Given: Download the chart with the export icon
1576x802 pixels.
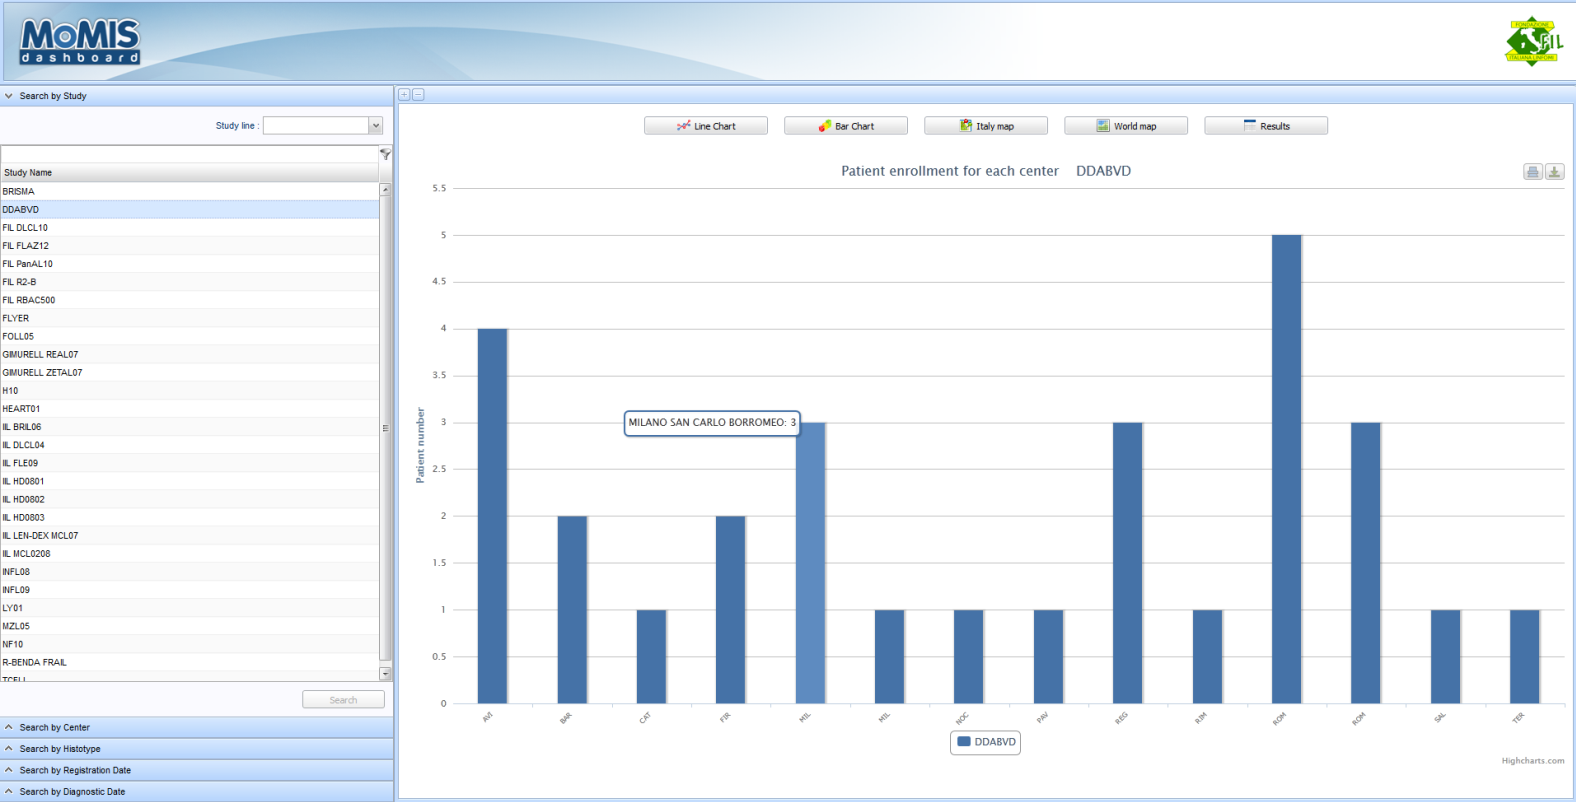Looking at the screenshot, I should click(x=1554, y=172).
